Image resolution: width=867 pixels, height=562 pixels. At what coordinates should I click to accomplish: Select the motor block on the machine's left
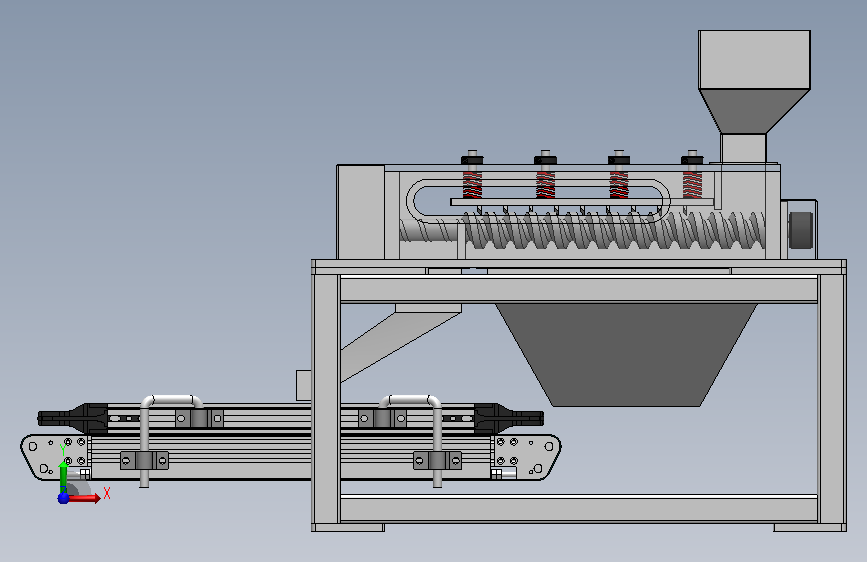point(361,212)
